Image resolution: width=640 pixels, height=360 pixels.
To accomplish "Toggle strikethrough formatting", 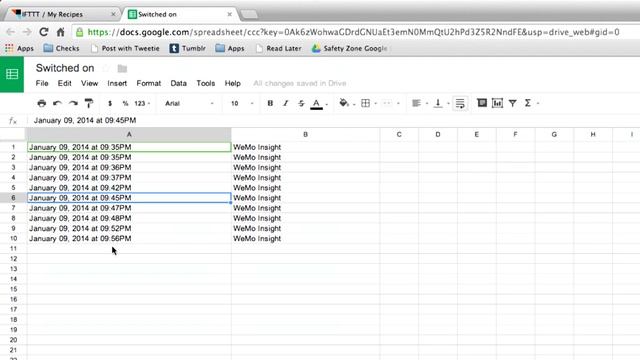I will [x=301, y=103].
